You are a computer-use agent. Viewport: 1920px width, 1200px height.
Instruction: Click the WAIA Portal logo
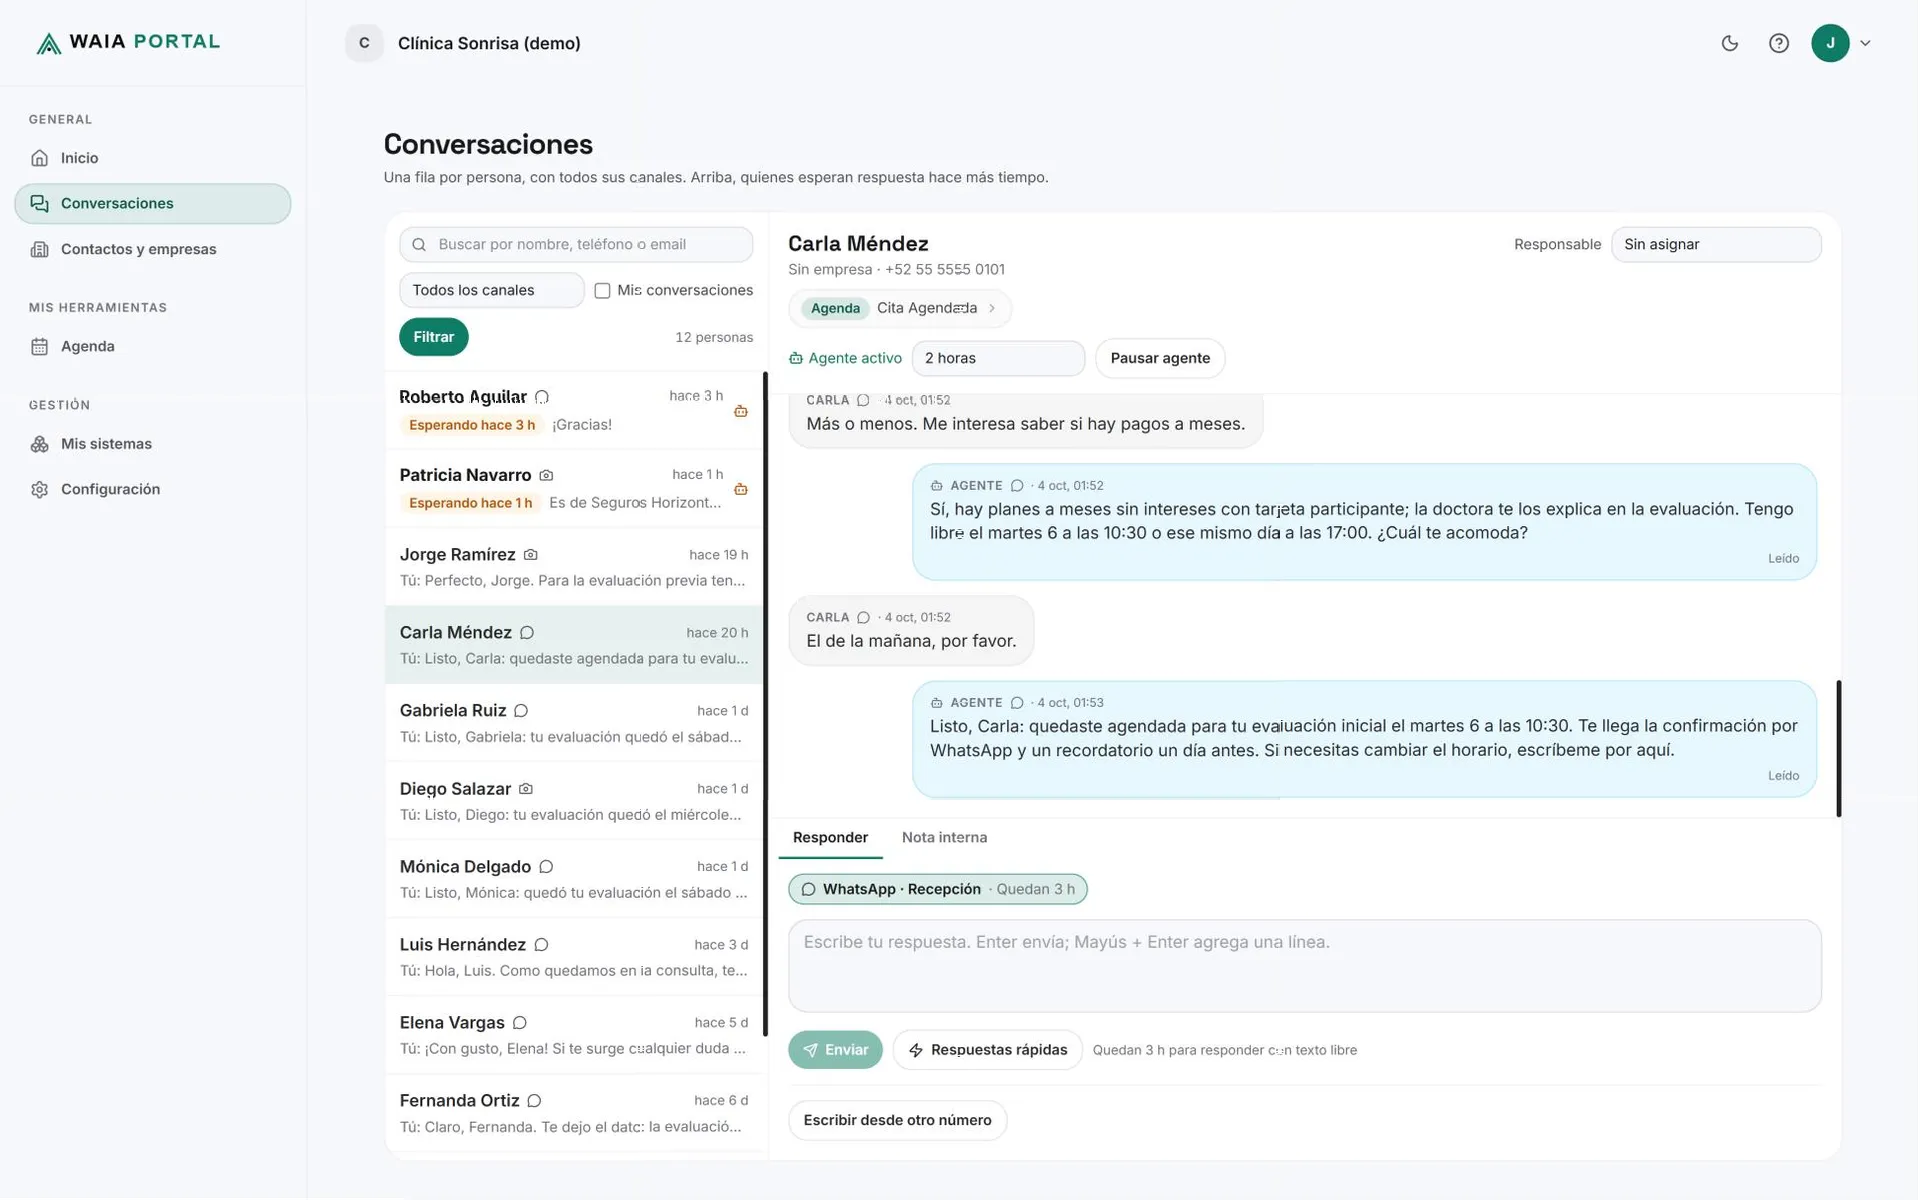click(128, 42)
